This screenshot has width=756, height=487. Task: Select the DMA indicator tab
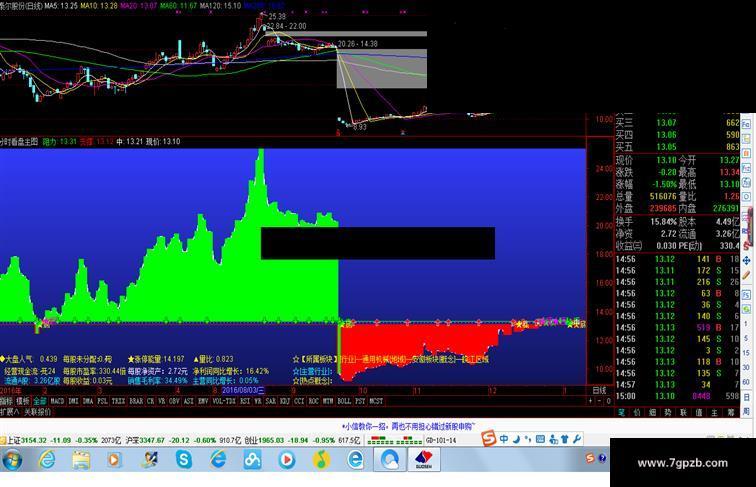click(88, 401)
